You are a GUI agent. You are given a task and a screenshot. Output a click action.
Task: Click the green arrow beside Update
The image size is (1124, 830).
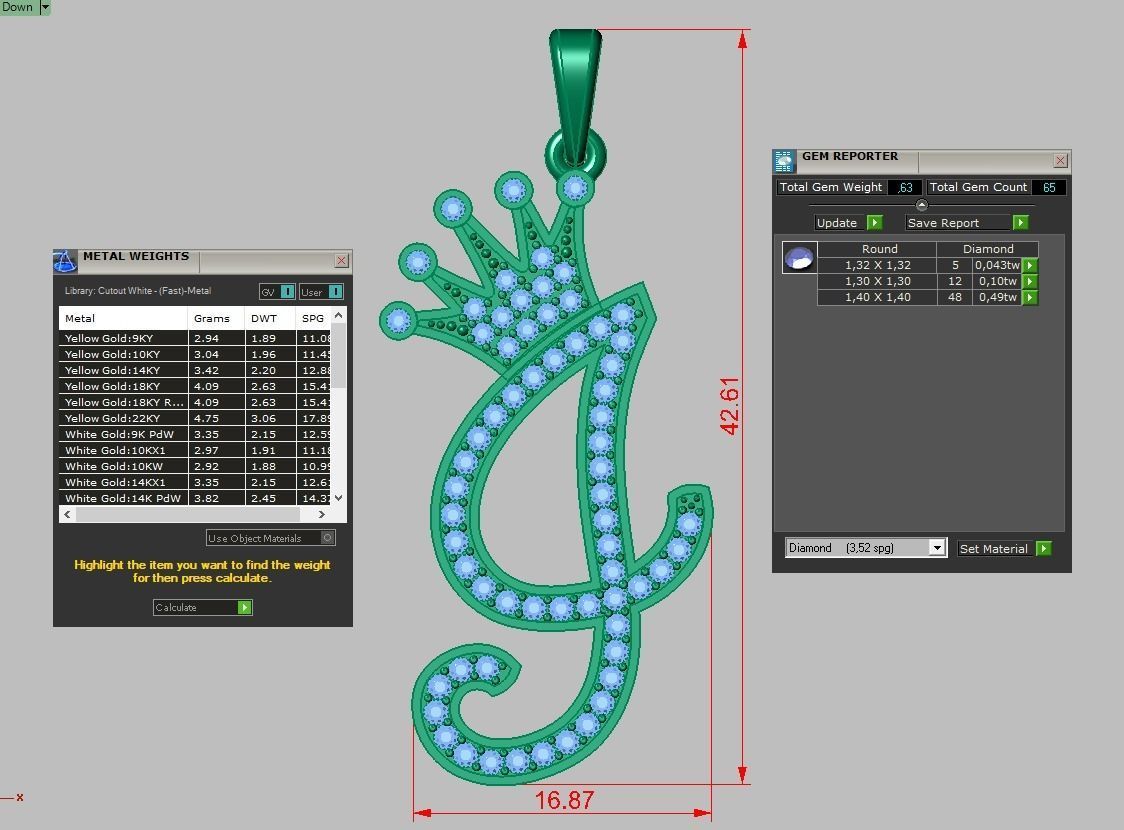point(875,223)
